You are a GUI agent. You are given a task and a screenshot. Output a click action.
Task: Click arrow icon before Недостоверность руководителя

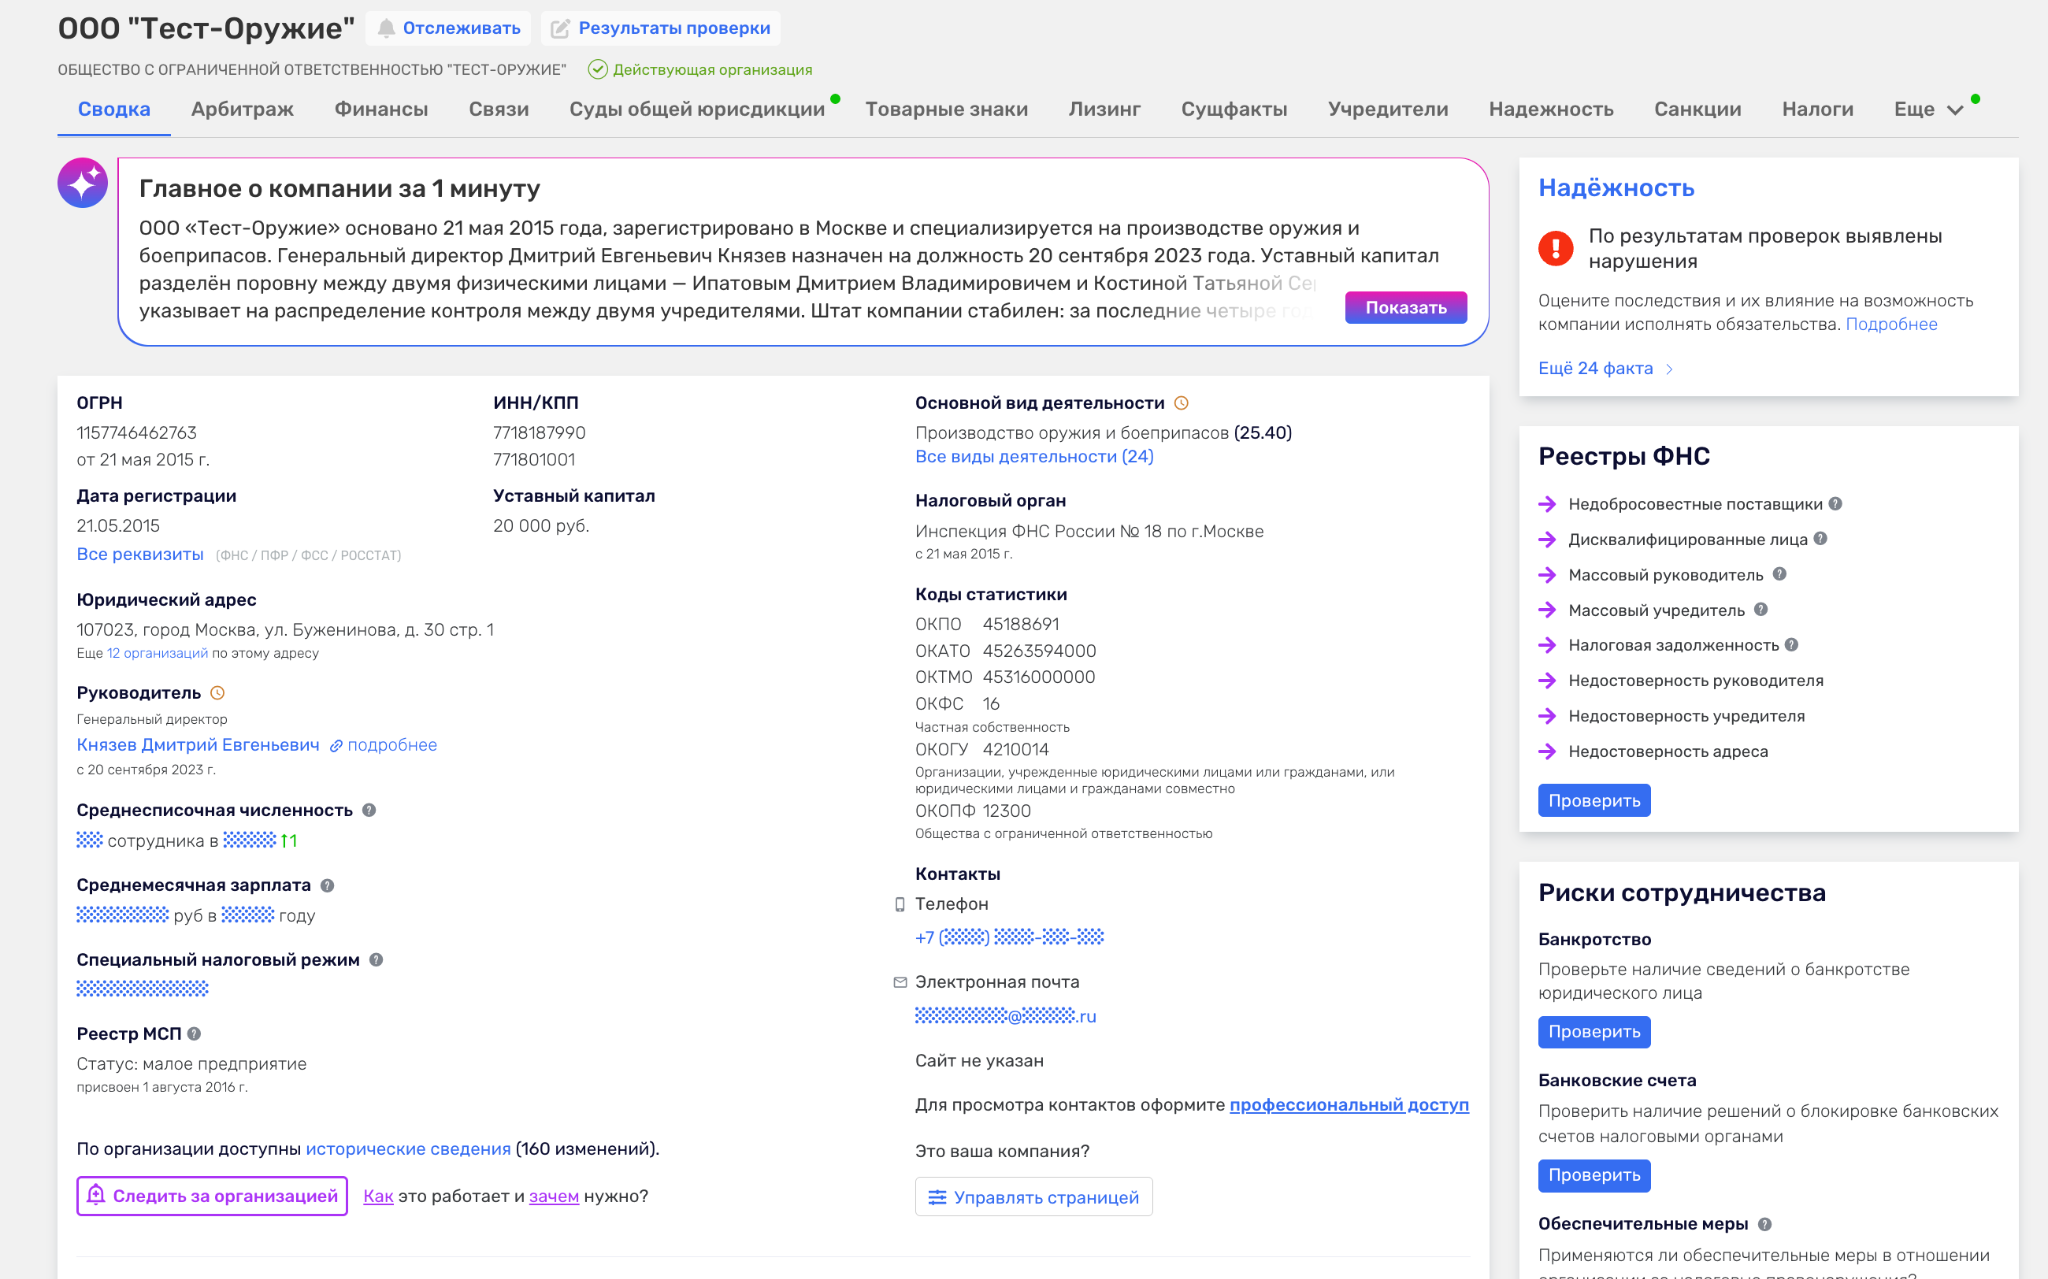(1547, 680)
